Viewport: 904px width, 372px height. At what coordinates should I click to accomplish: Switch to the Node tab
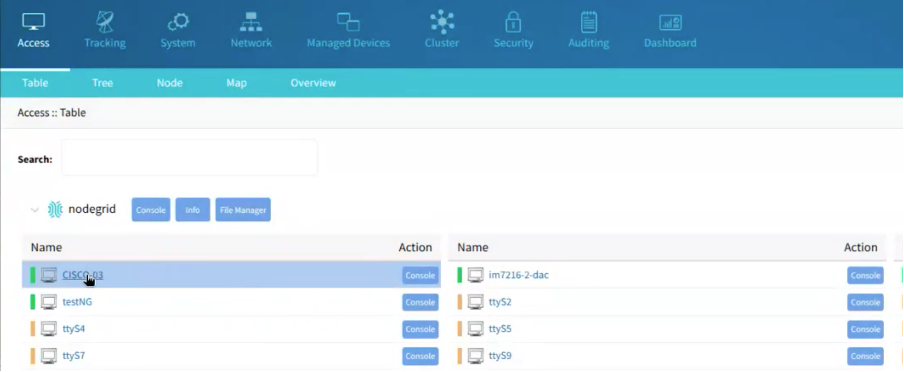pyautogui.click(x=170, y=82)
